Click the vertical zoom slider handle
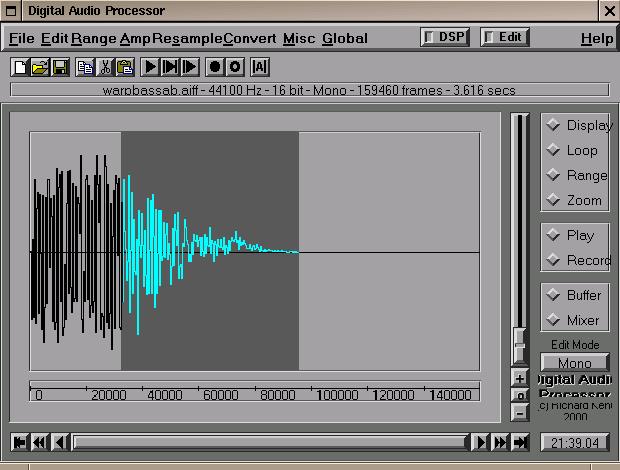Screen dimensions: 620x470 coord(520,345)
